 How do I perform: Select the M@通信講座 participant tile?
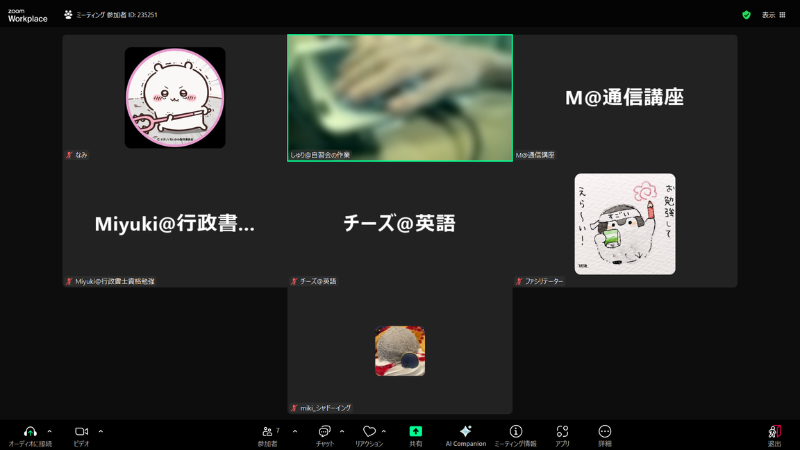pyautogui.click(x=625, y=98)
